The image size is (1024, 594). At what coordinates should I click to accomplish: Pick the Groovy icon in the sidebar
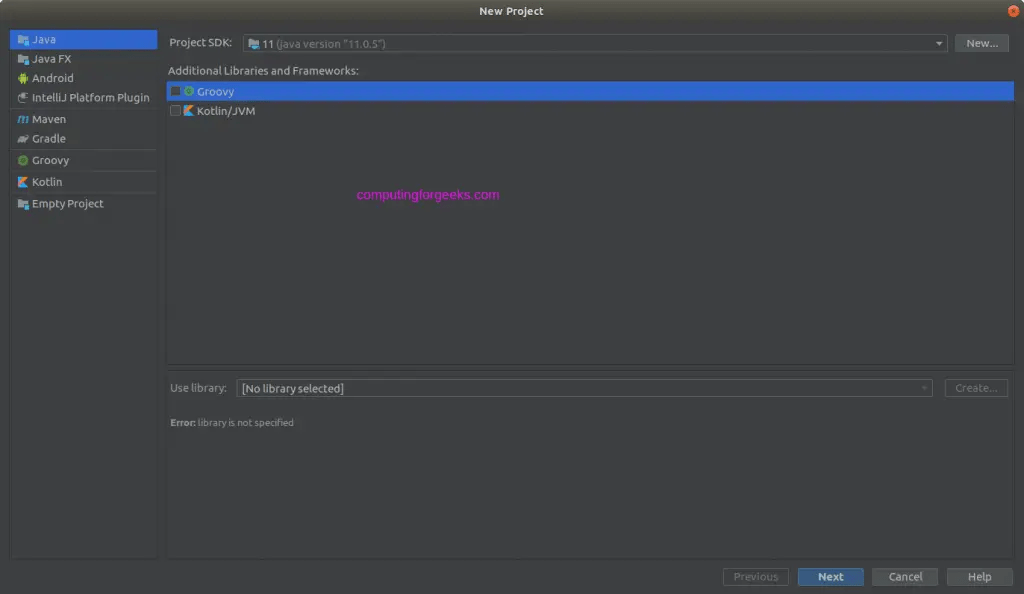pyautogui.click(x=23, y=161)
